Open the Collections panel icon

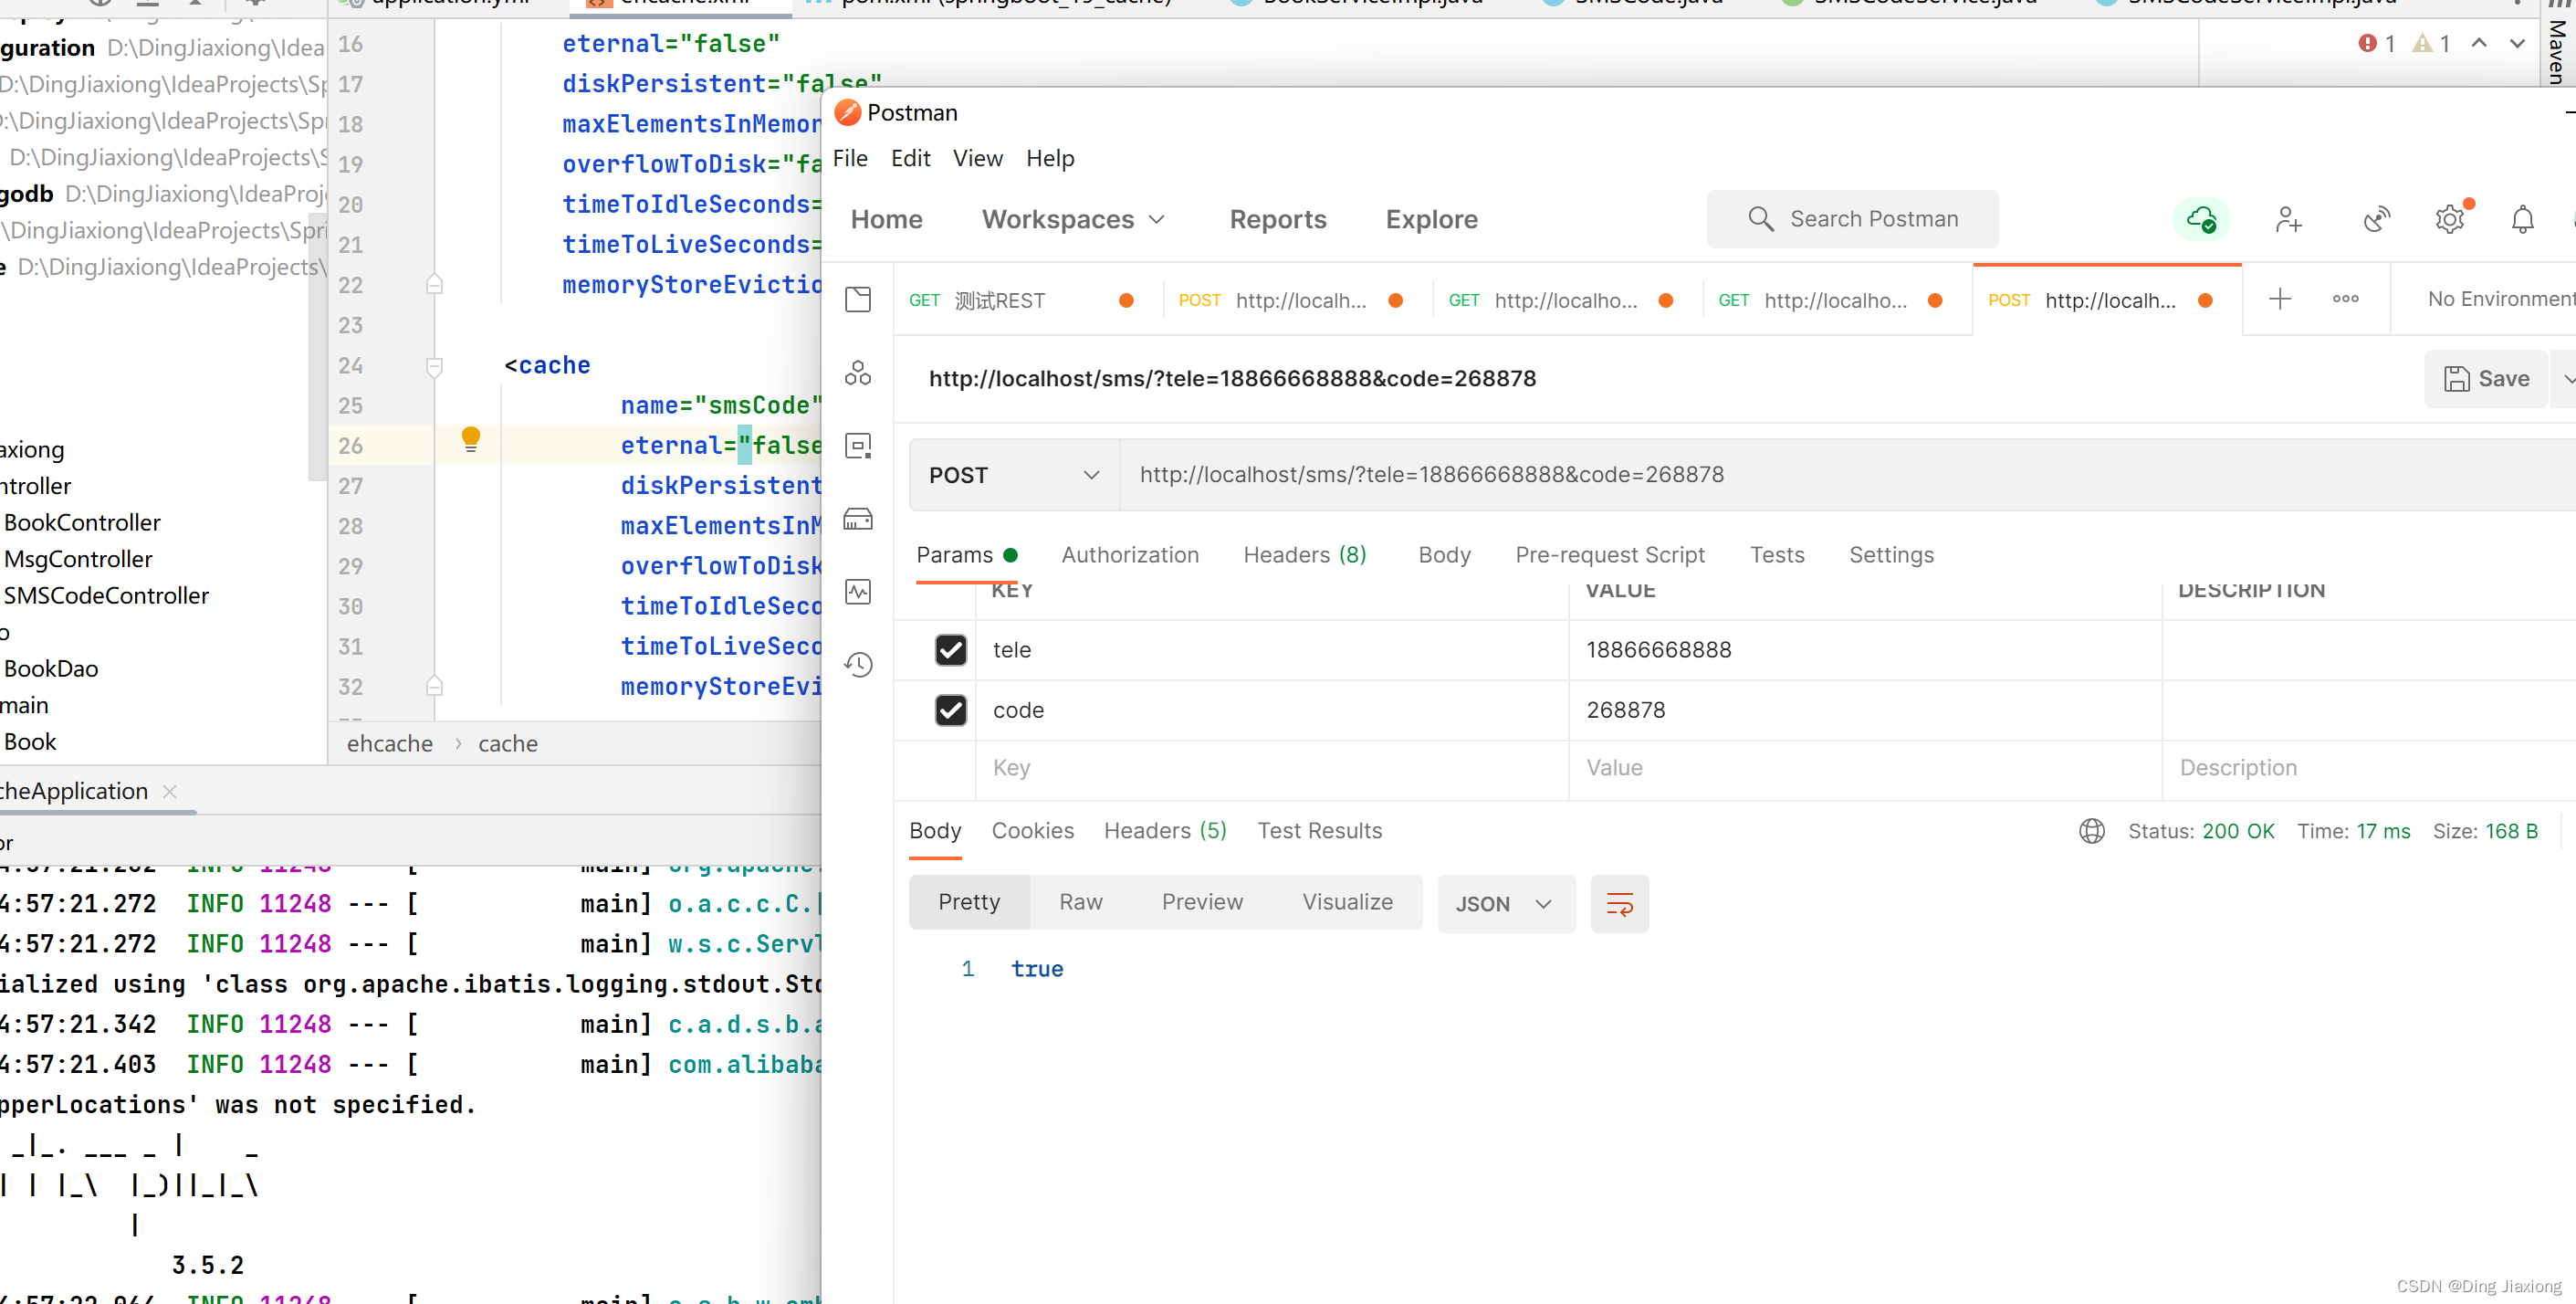[x=859, y=300]
